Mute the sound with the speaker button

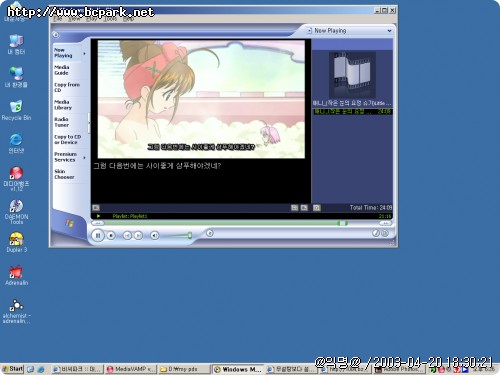click(154, 236)
